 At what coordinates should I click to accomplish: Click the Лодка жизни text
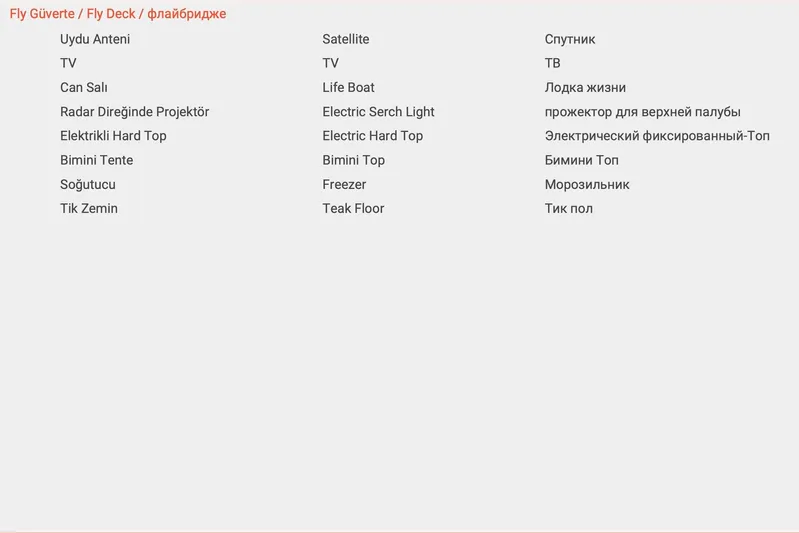point(585,88)
